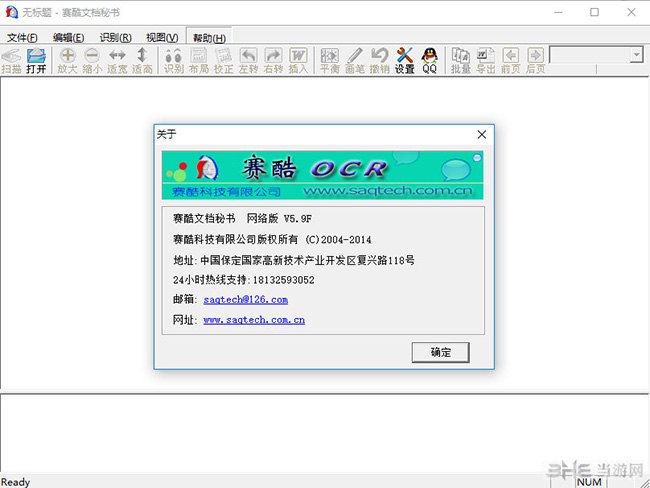Click the 撤销 undo toolbar icon
650x488 pixels.
click(379, 60)
